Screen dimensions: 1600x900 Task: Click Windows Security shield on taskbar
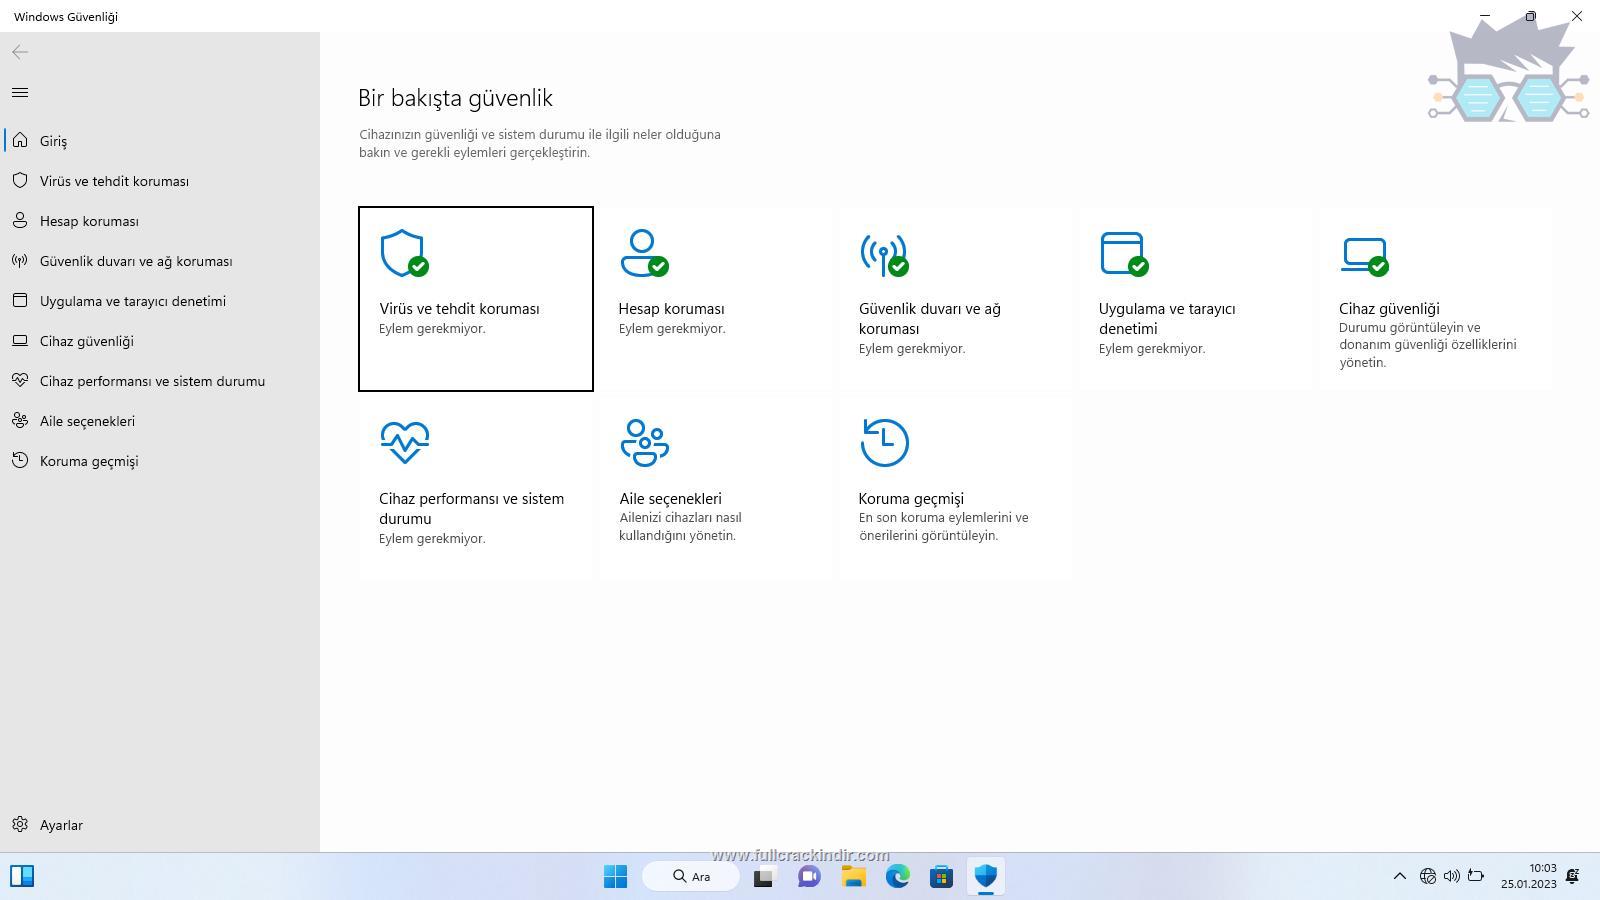(x=985, y=877)
